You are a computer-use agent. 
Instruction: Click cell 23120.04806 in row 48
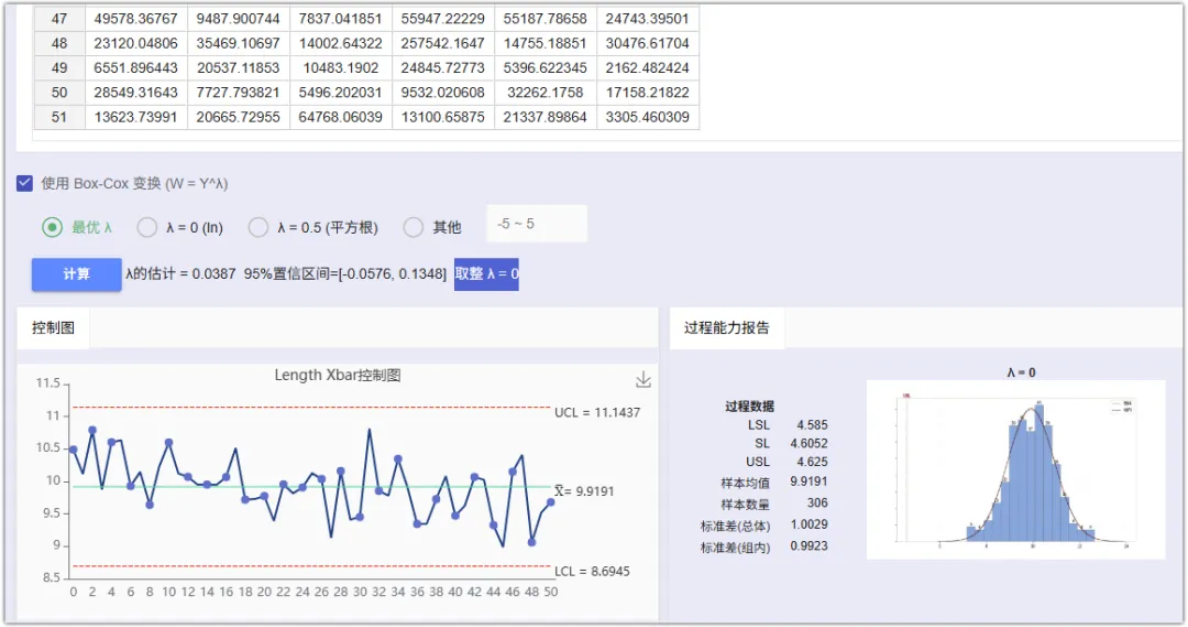tap(136, 43)
